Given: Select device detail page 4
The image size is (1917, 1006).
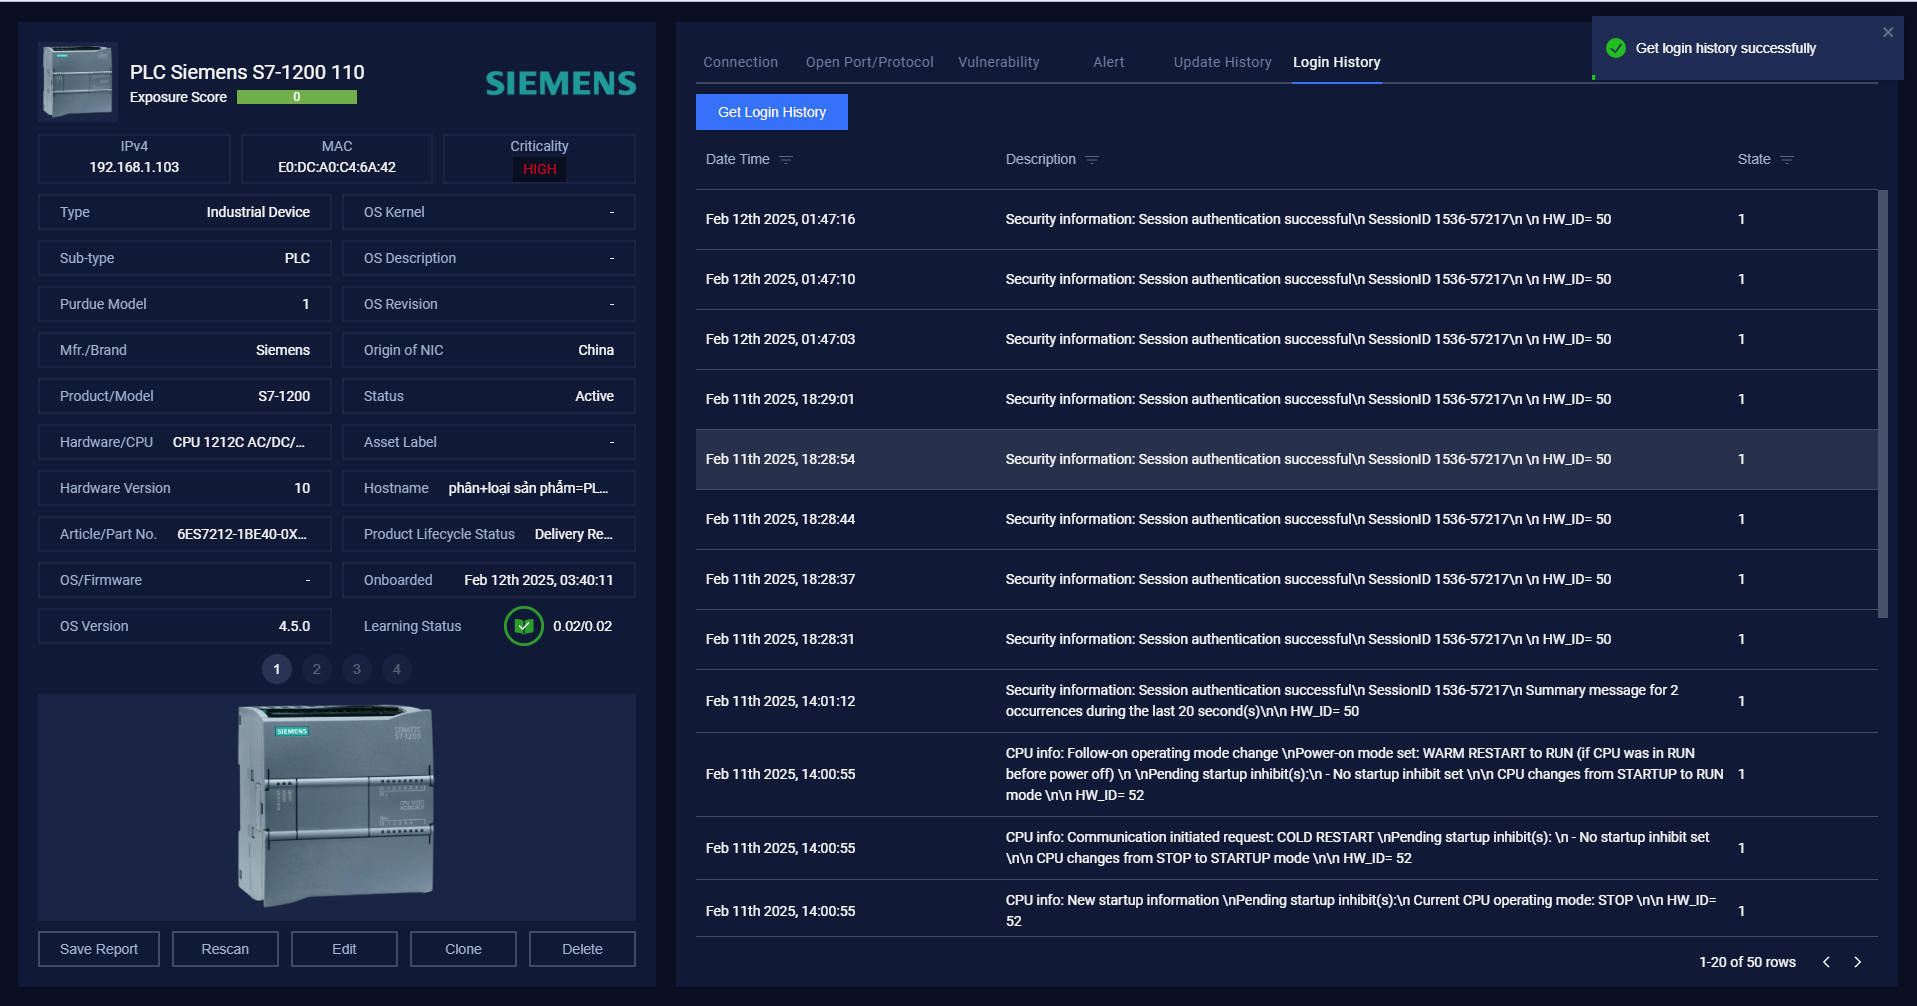Looking at the screenshot, I should [397, 669].
